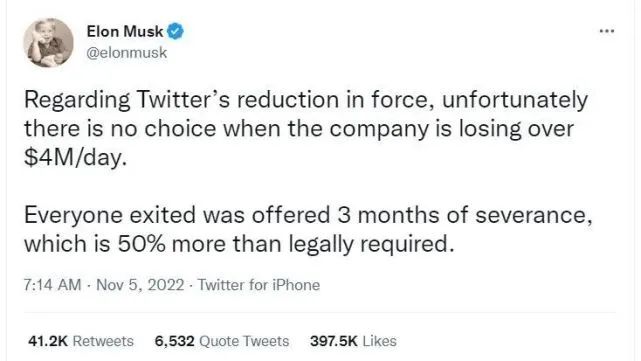Open the Elon Musk profile avatar
The width and height of the screenshot is (641, 361).
[x=48, y=42]
